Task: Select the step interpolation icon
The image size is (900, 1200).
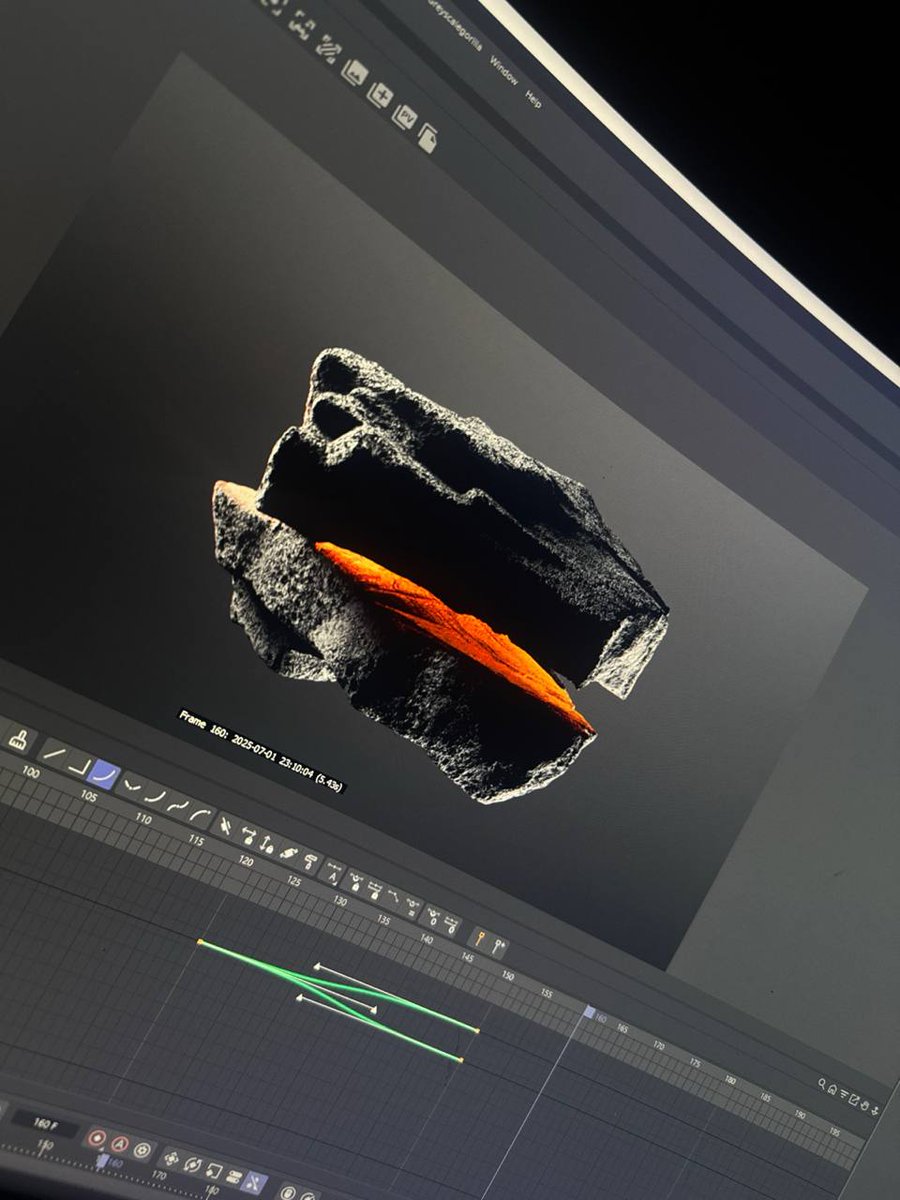Action: pyautogui.click(x=80, y=766)
